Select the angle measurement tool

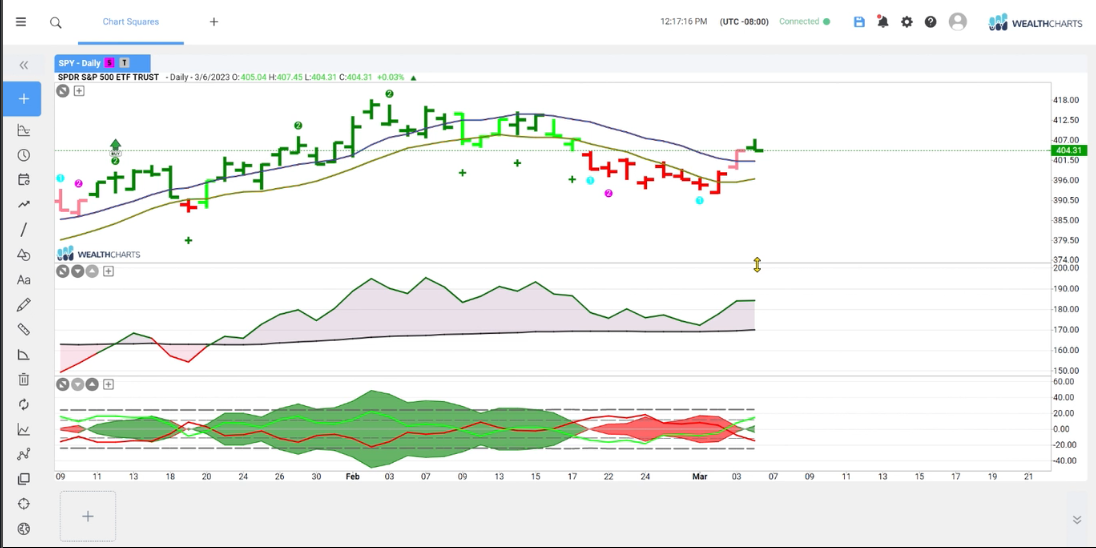24,354
